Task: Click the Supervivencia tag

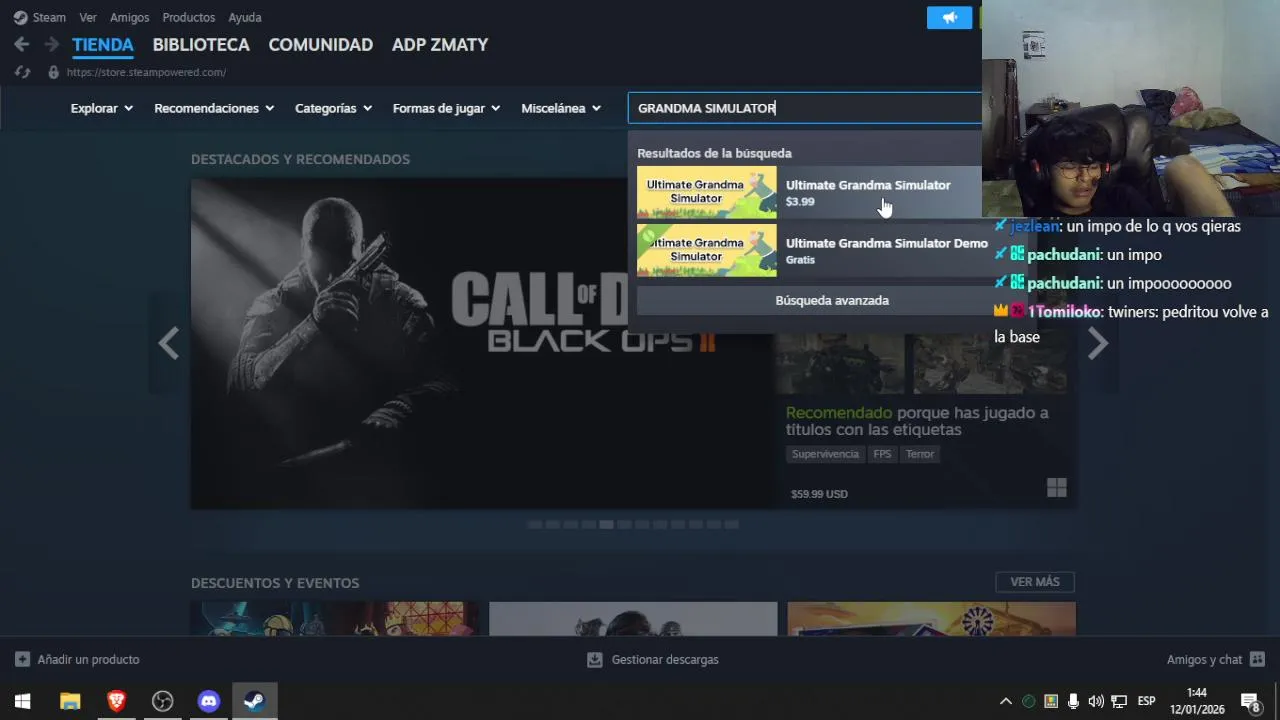Action: pyautogui.click(x=825, y=454)
